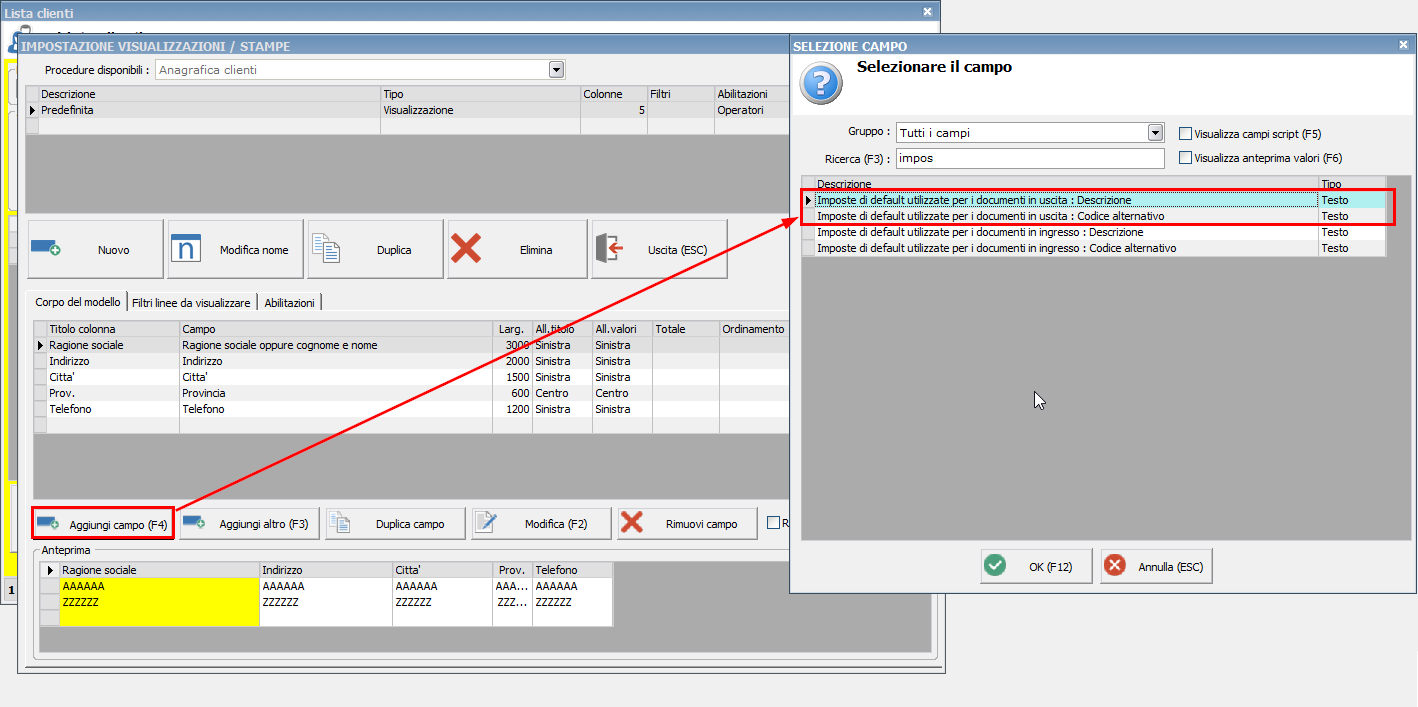Image resolution: width=1418 pixels, height=707 pixels.
Task: Click Totale column header
Action: coord(685,329)
